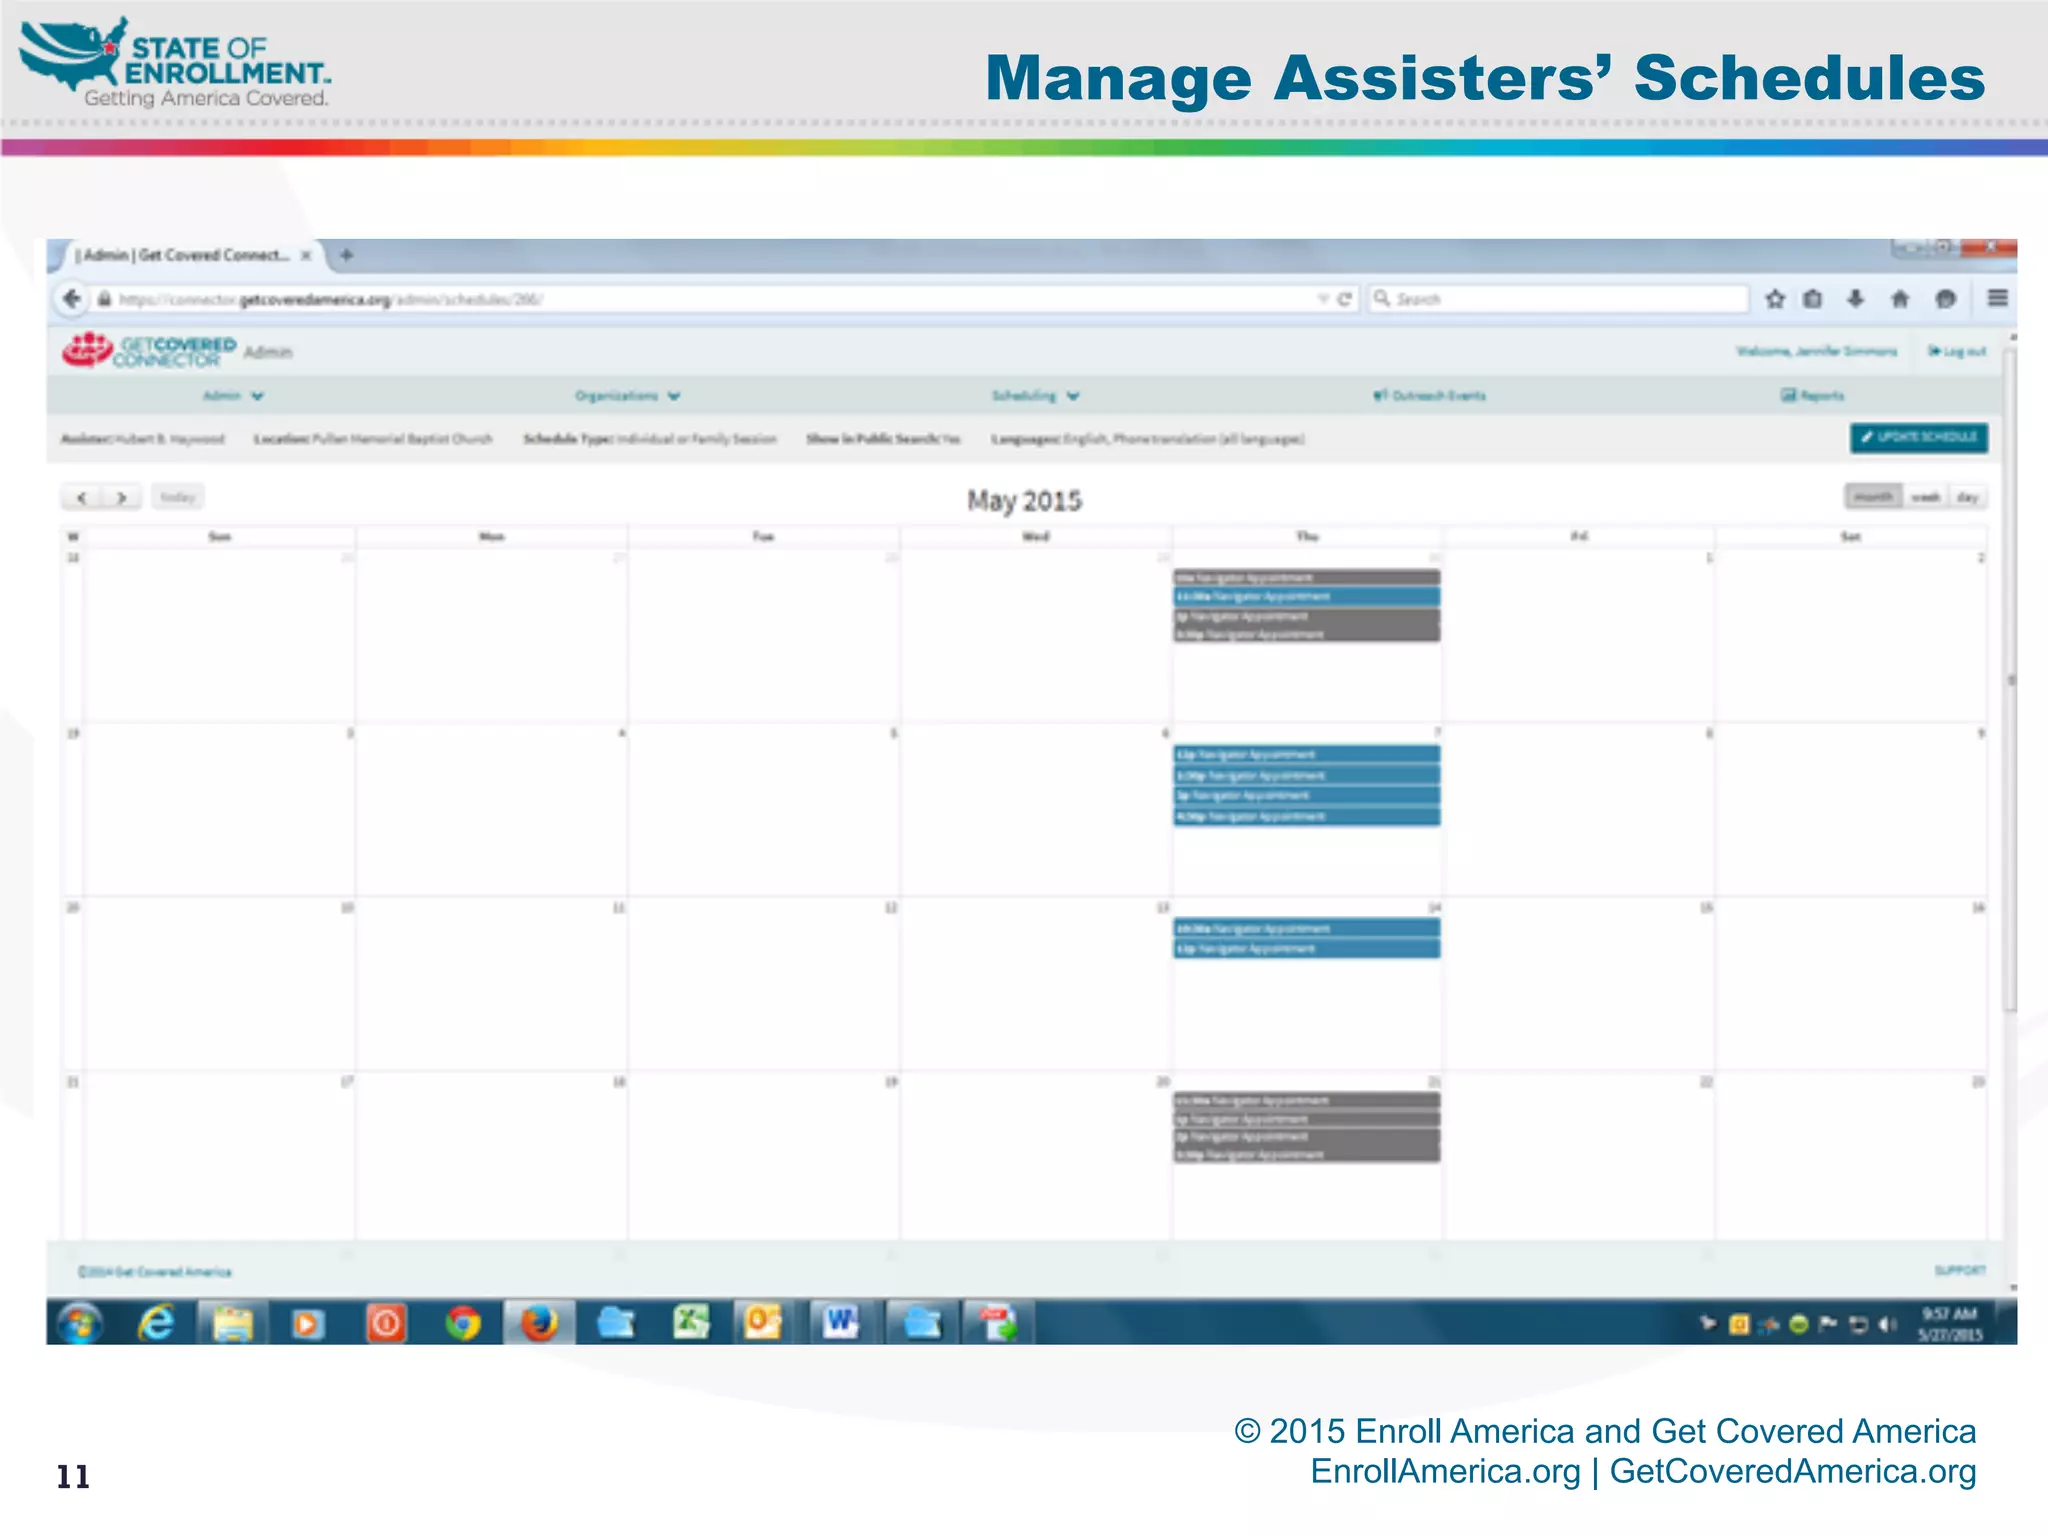
Task: Go back with the browser back arrow
Action: [x=71, y=298]
